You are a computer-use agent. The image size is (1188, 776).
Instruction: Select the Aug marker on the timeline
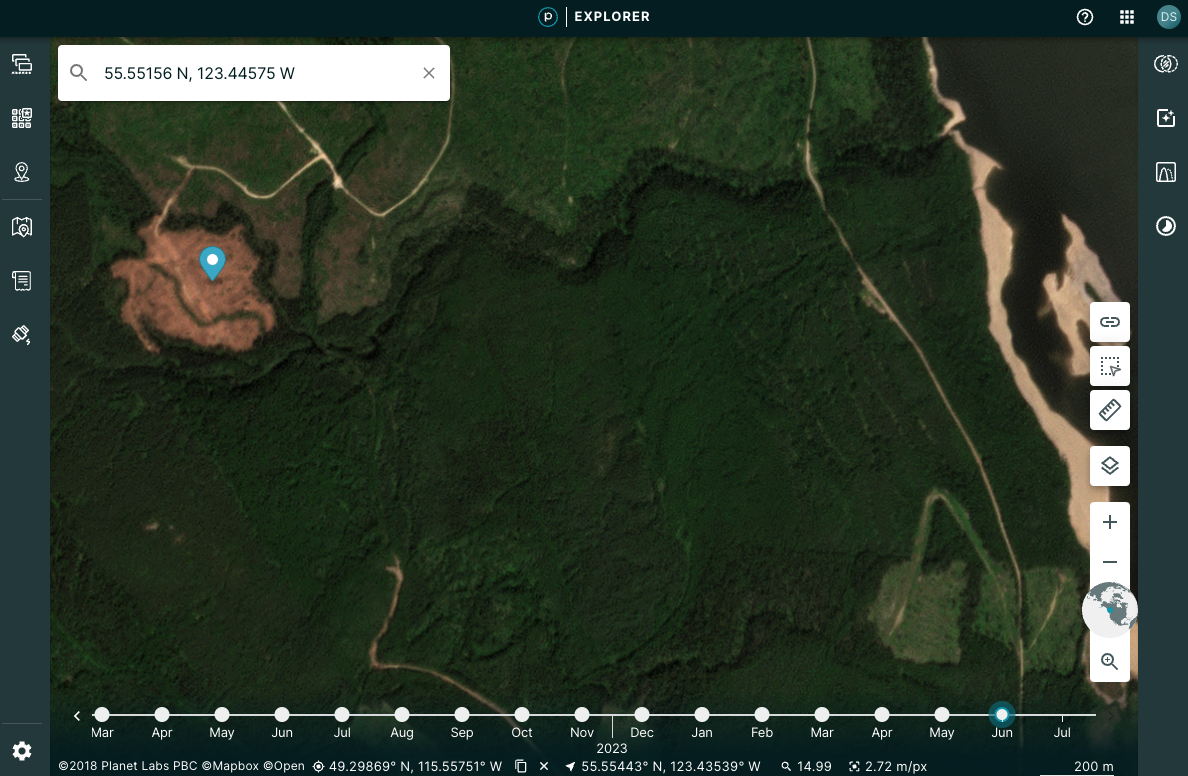402,715
